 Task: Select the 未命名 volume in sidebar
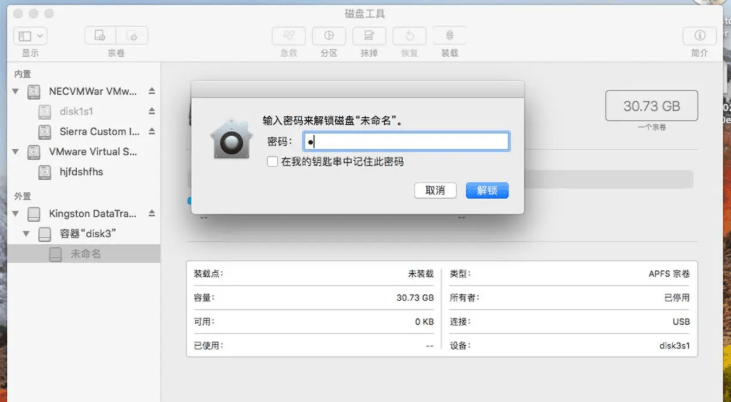click(84, 254)
